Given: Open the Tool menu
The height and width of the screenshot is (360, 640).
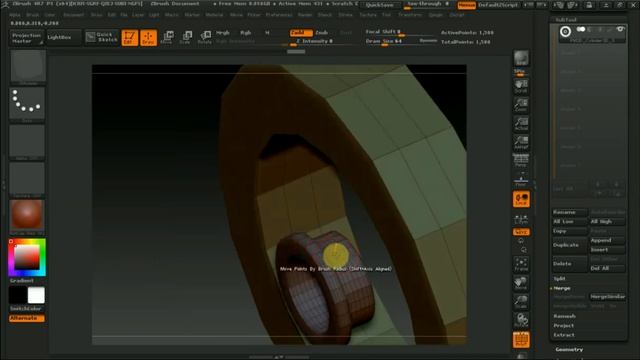Looking at the screenshot, I should [x=386, y=15].
